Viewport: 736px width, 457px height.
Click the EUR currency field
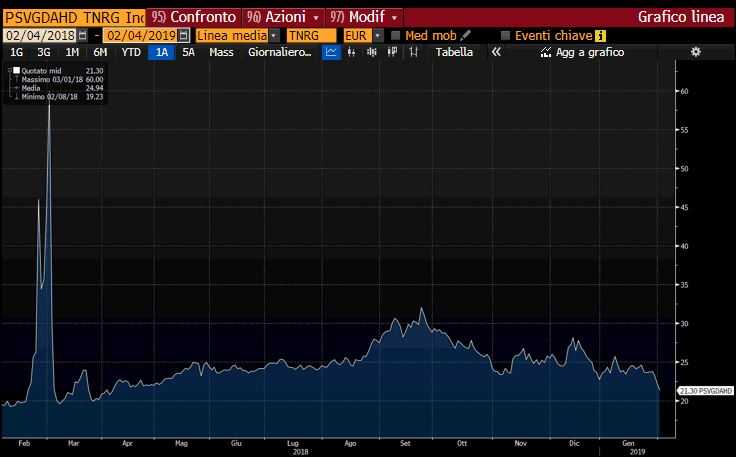click(x=358, y=36)
